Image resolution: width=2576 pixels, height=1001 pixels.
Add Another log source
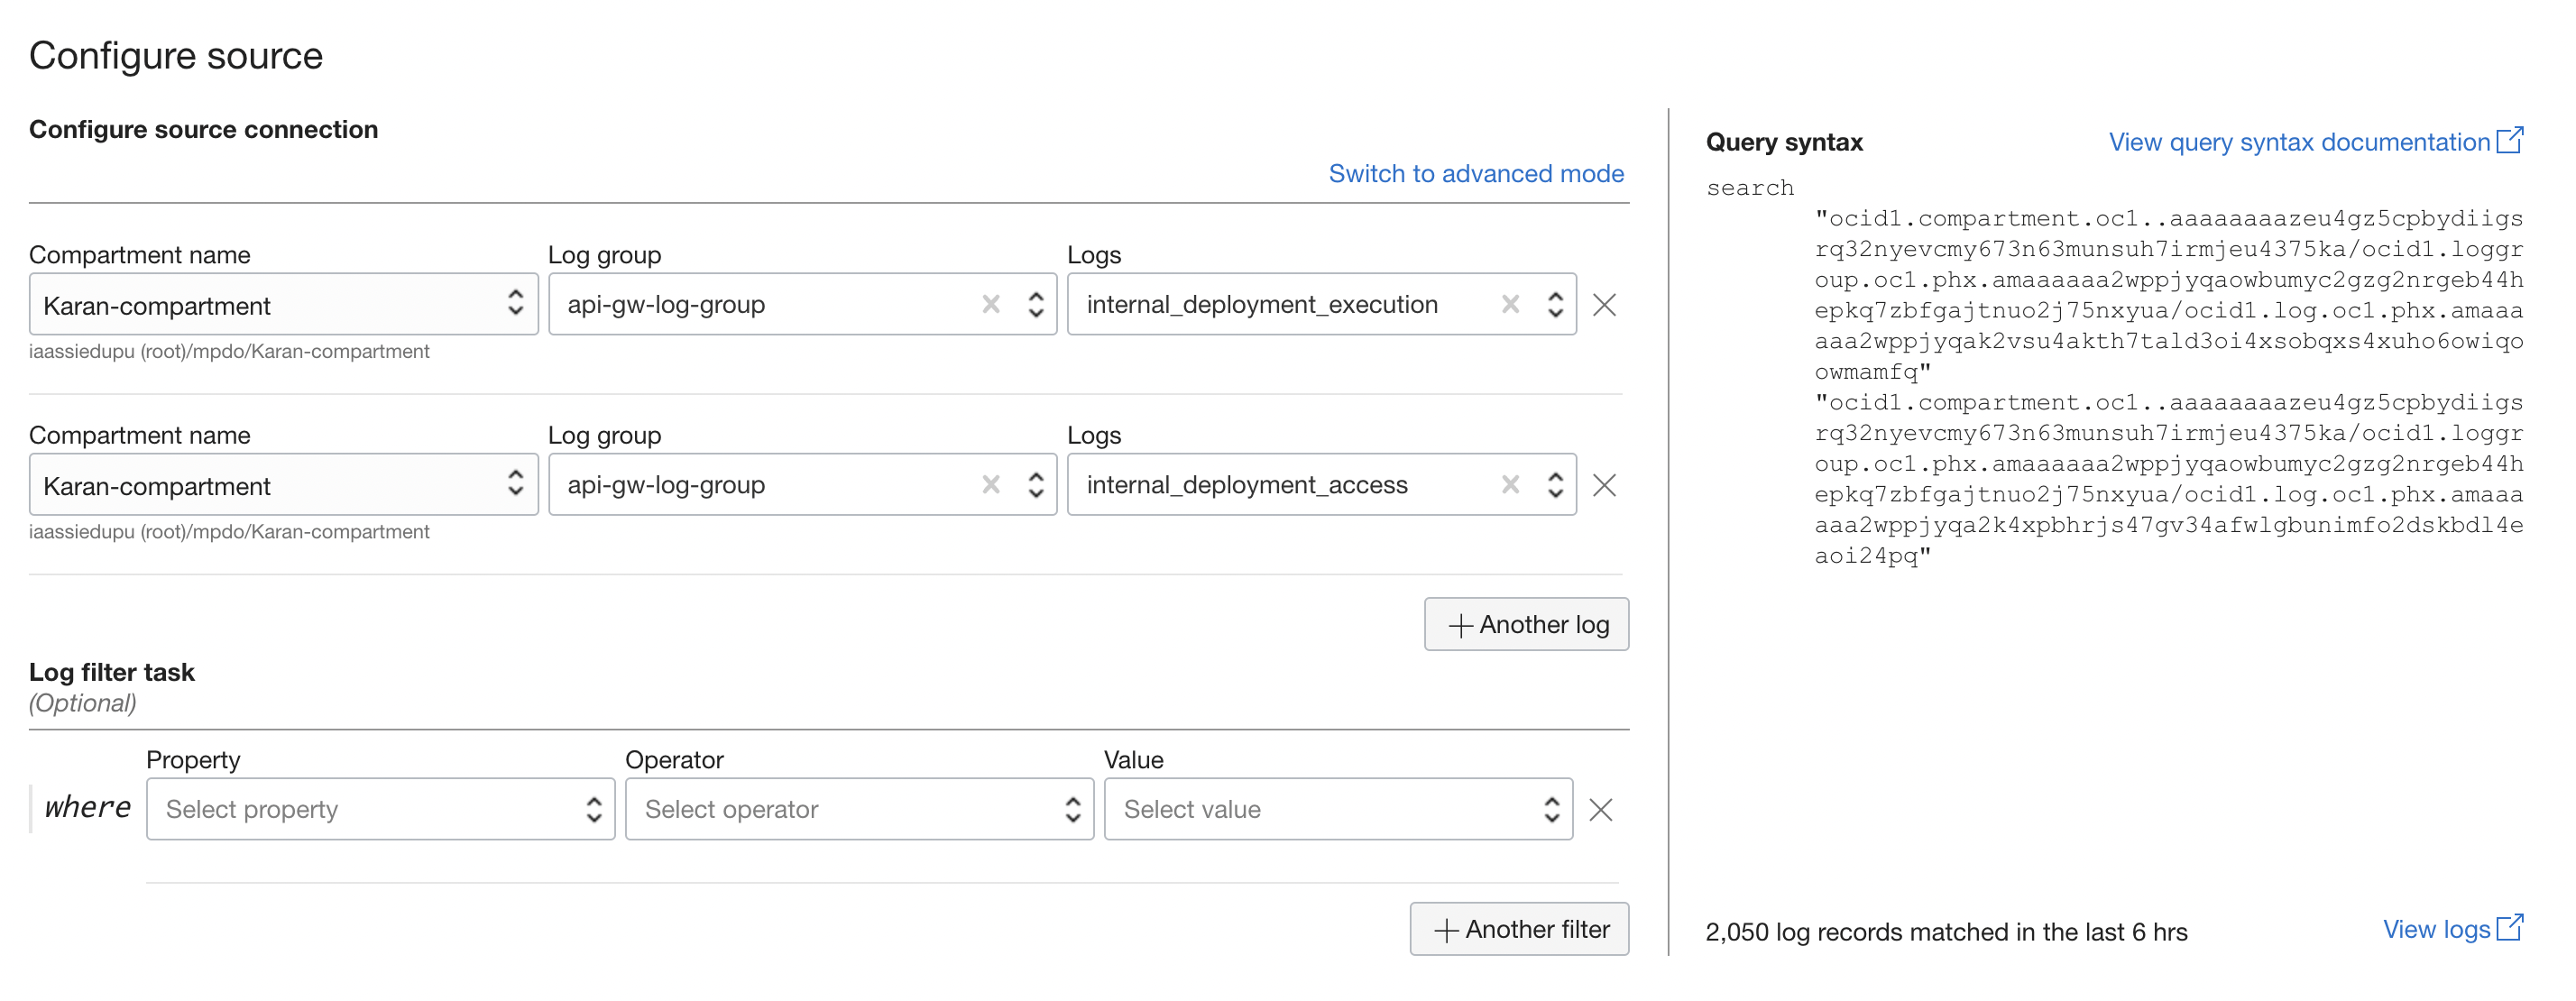coord(1526,624)
